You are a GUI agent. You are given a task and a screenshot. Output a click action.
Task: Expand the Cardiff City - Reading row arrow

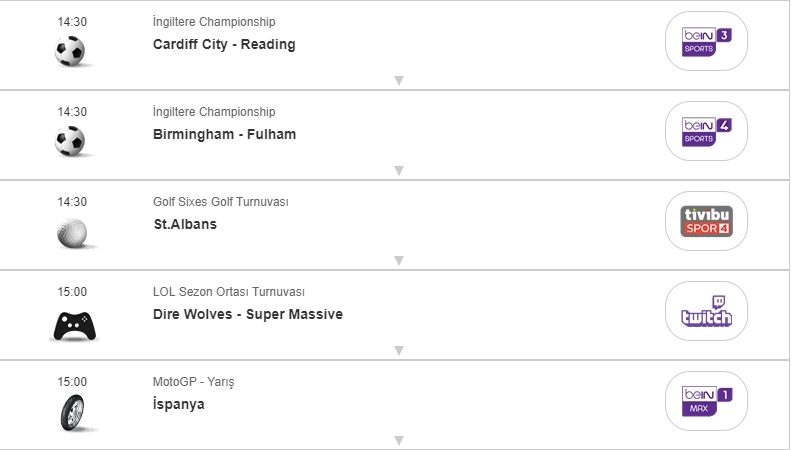(398, 81)
